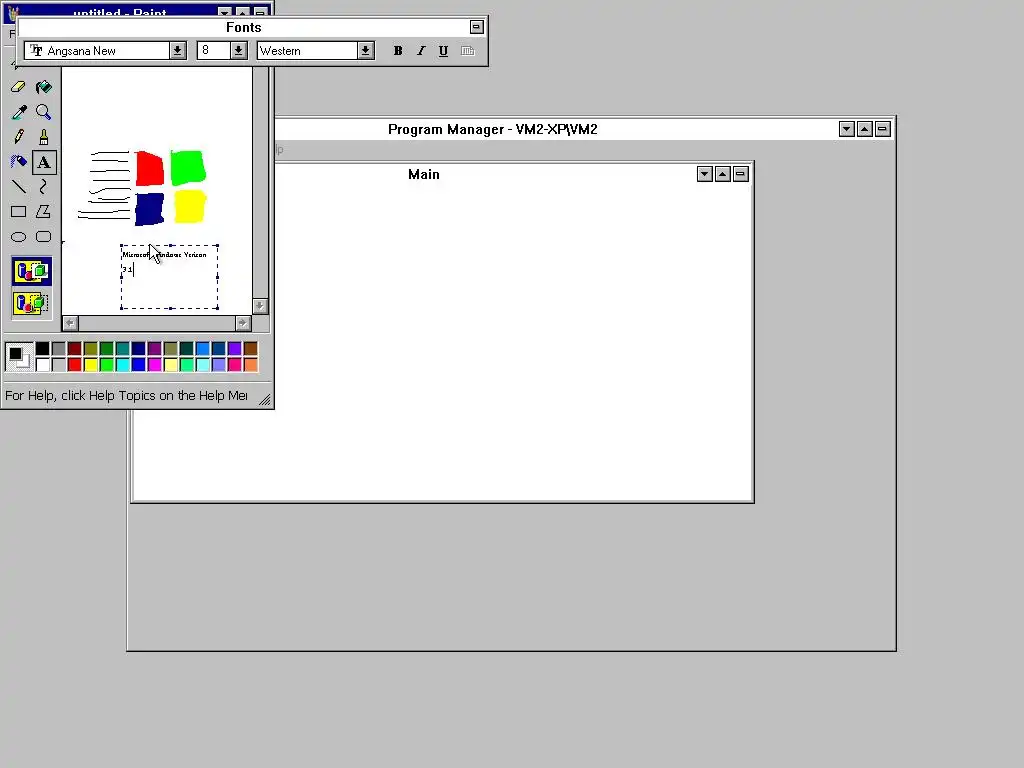Click the canvas horizontal scroll right arrow
This screenshot has height=768, width=1024.
click(x=242, y=323)
